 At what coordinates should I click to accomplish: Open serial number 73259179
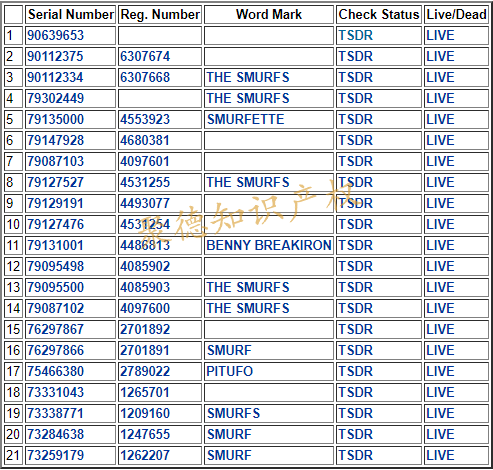tap(55, 455)
